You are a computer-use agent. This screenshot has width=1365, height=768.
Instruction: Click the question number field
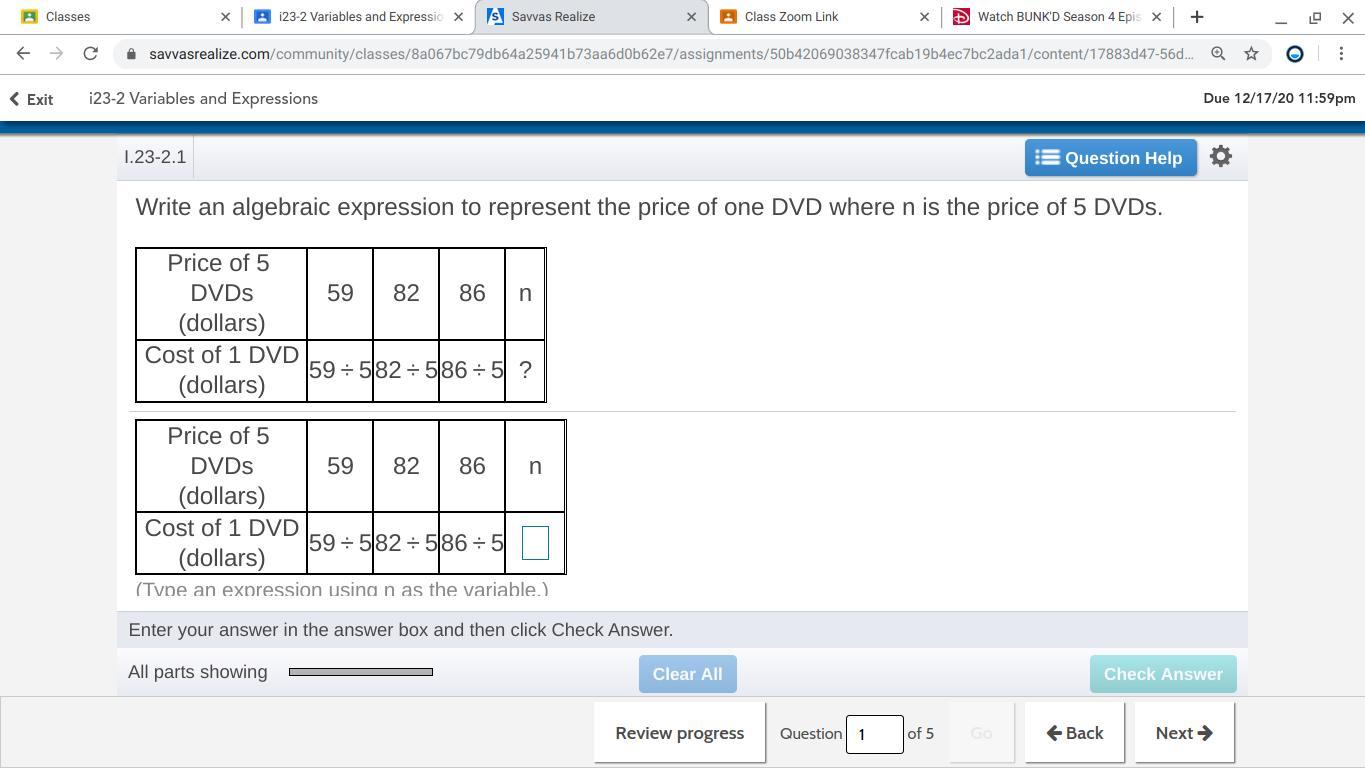click(874, 734)
